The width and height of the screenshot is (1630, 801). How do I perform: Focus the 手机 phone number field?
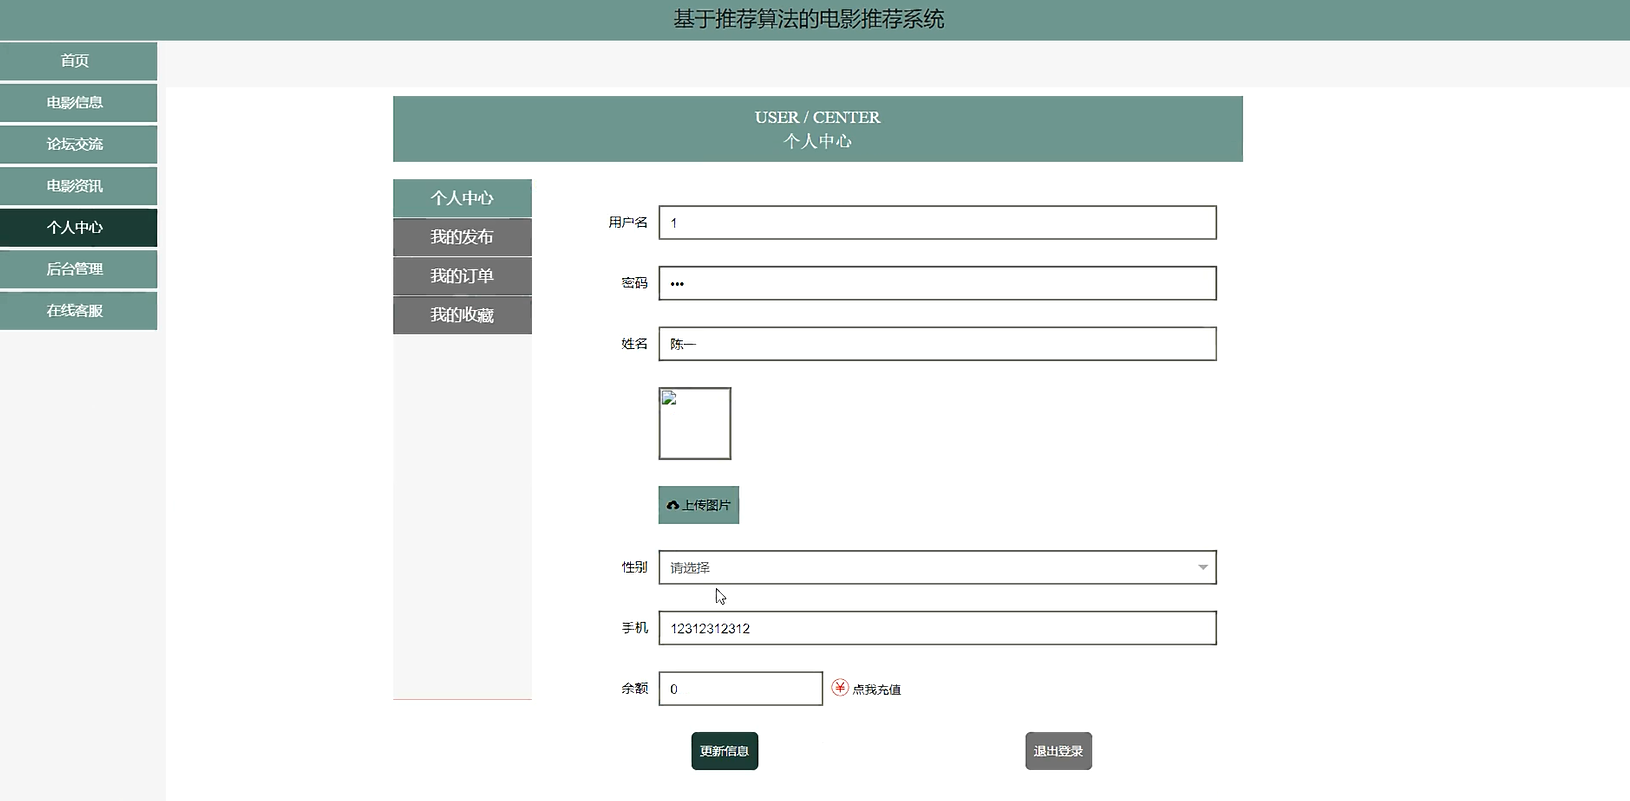(937, 628)
